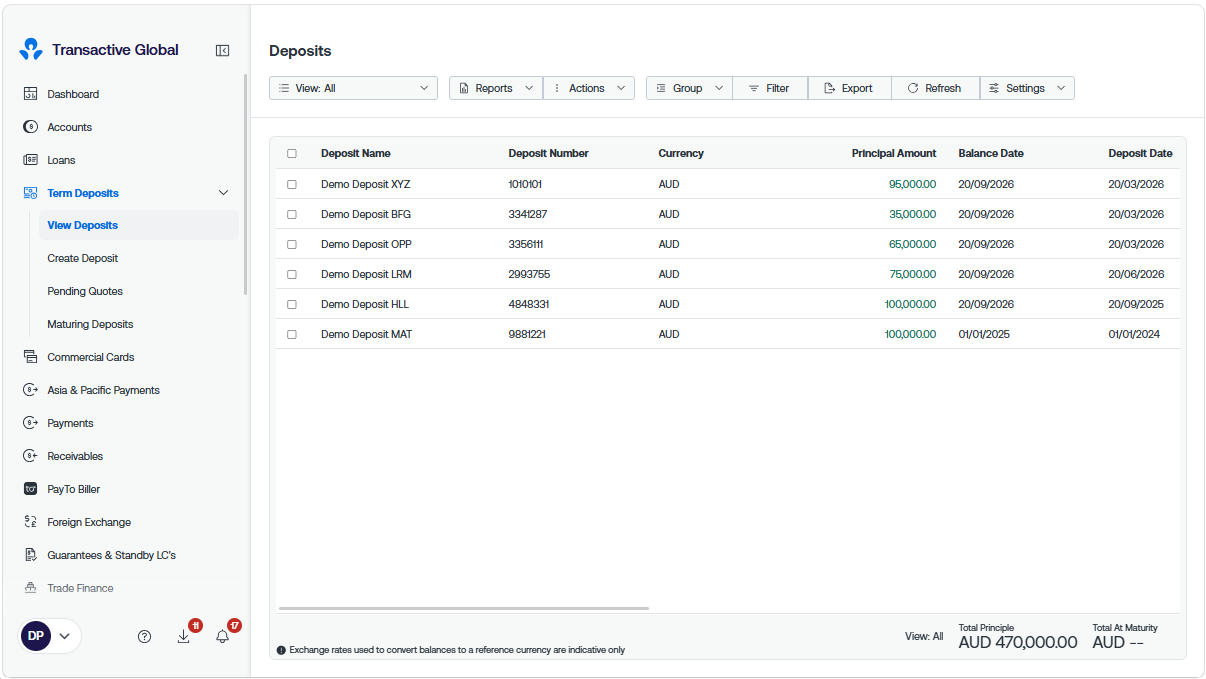Tick the select-all checkbox in table header
Screen dimensions: 1206x679
(292, 154)
